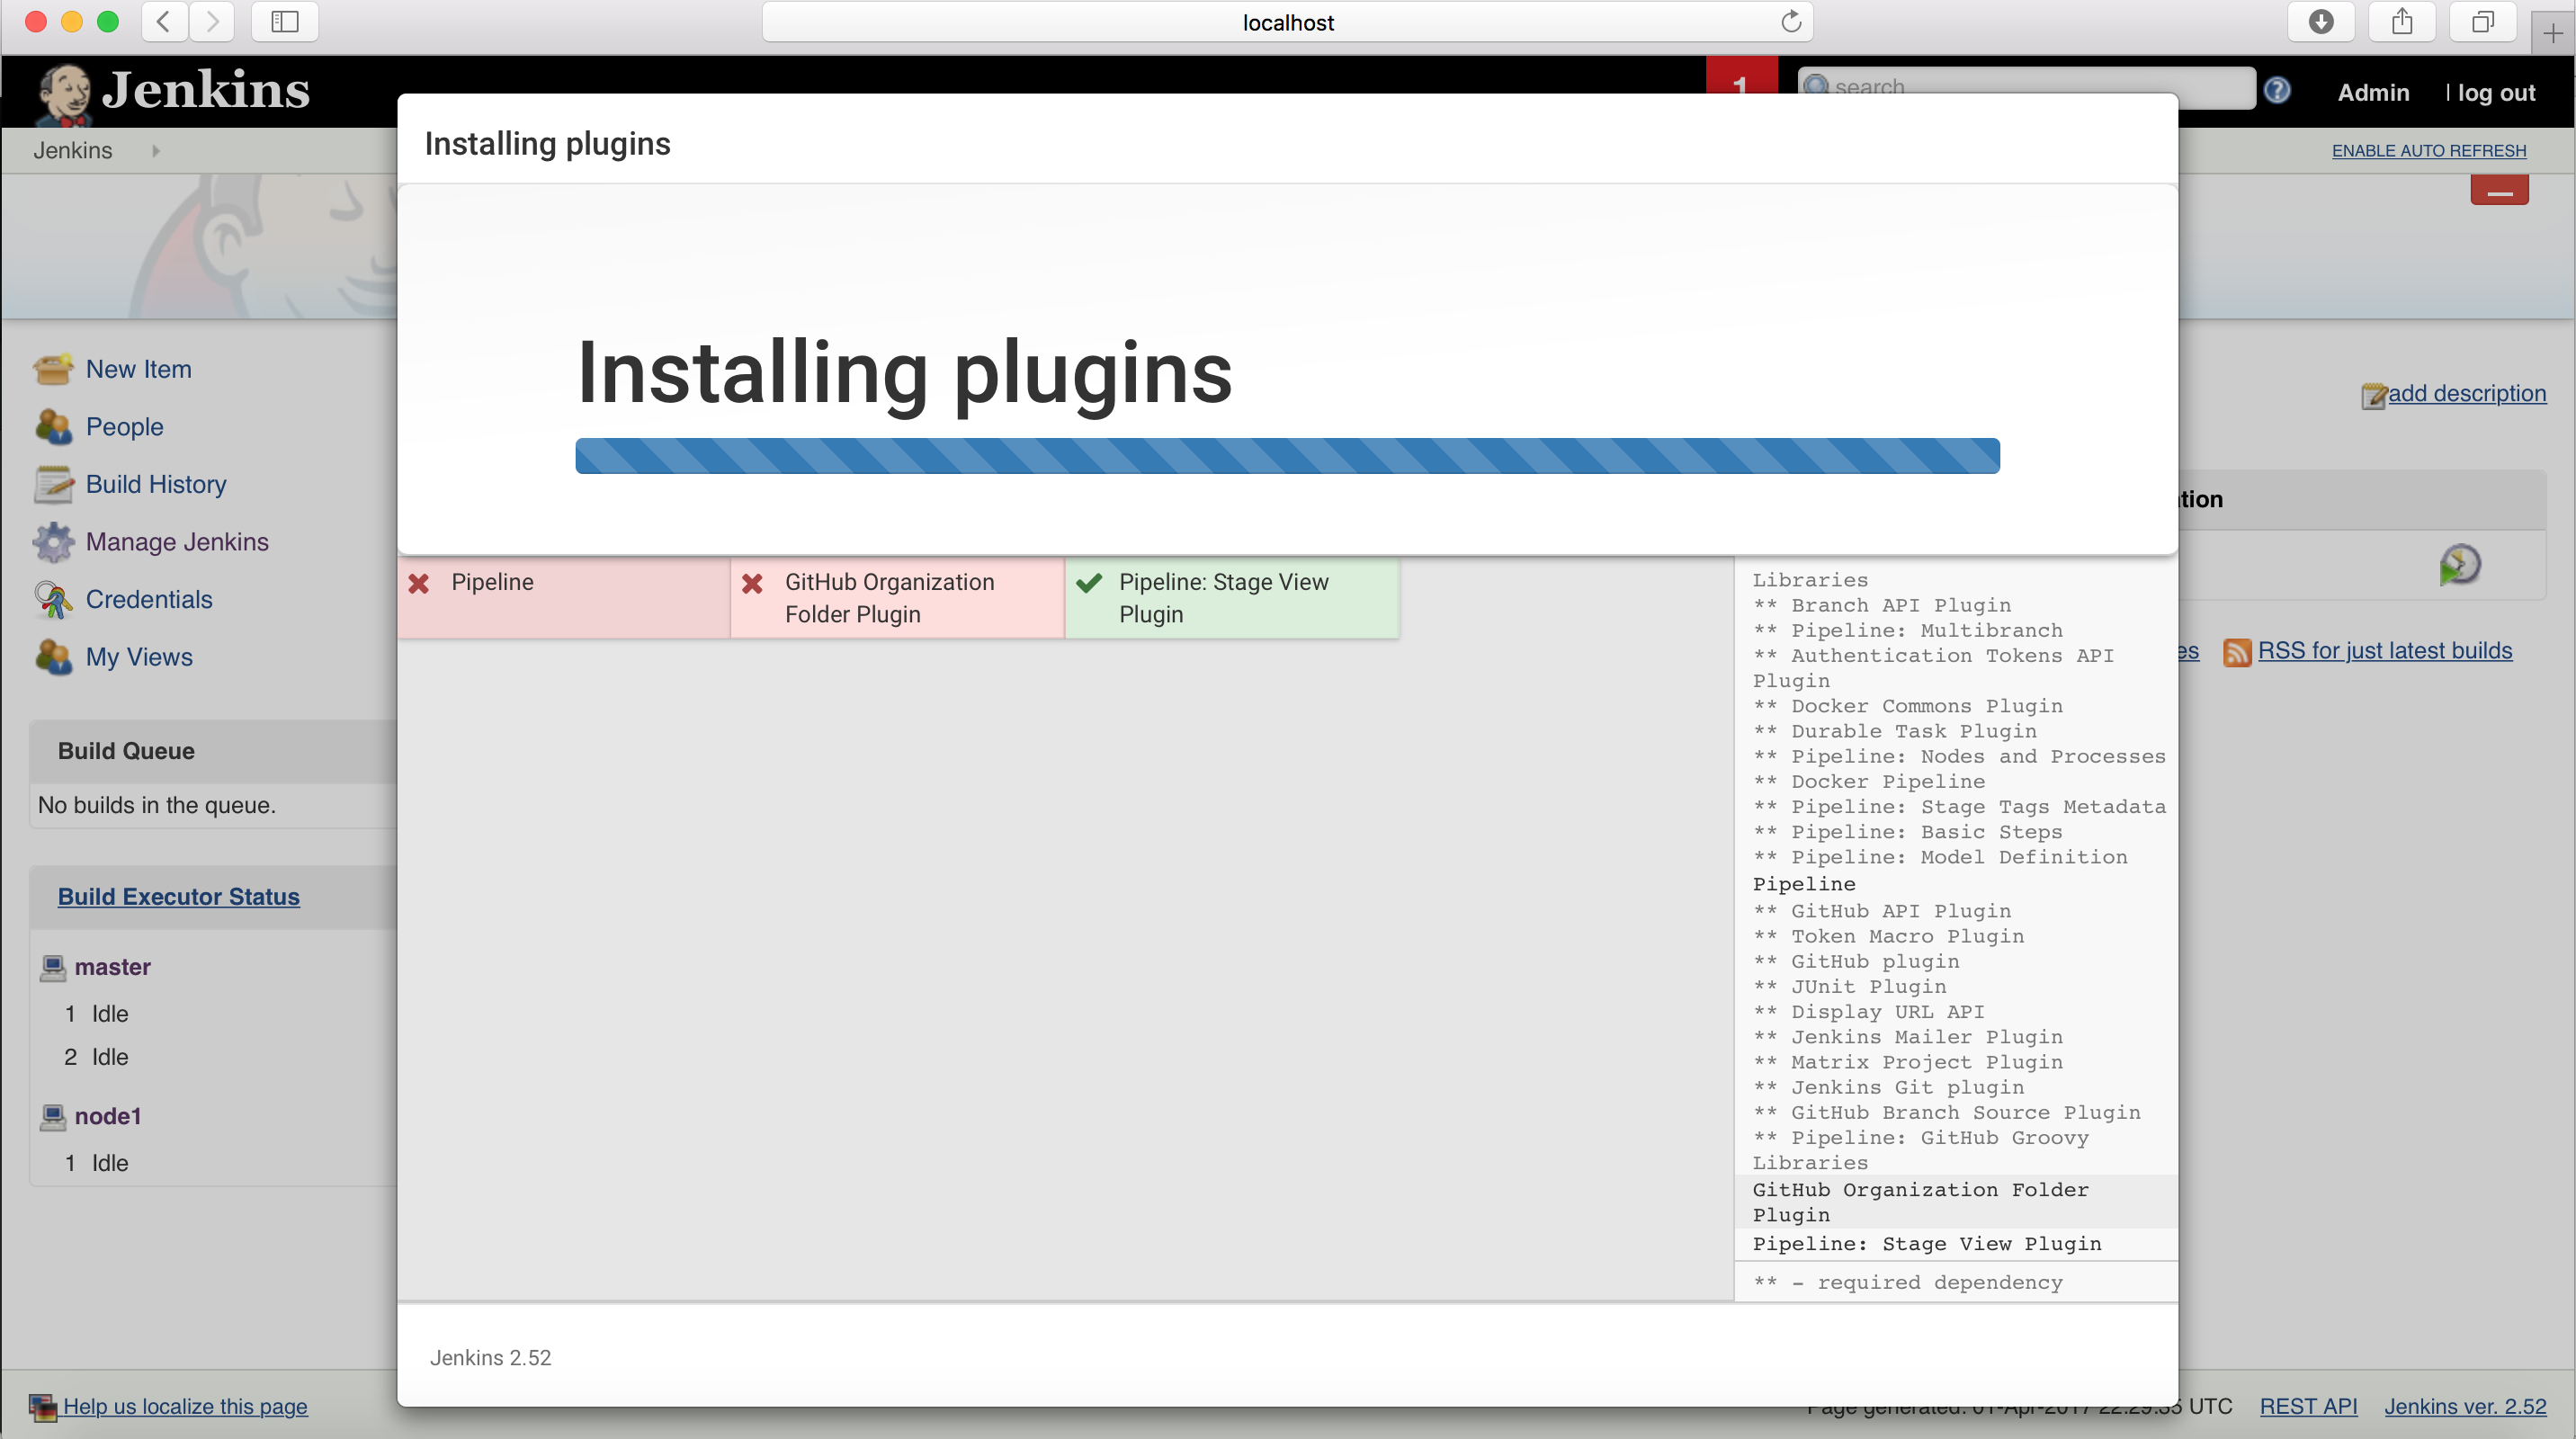
Task: Expand the Jenkins breadcrumb arrow
Action: (x=156, y=151)
